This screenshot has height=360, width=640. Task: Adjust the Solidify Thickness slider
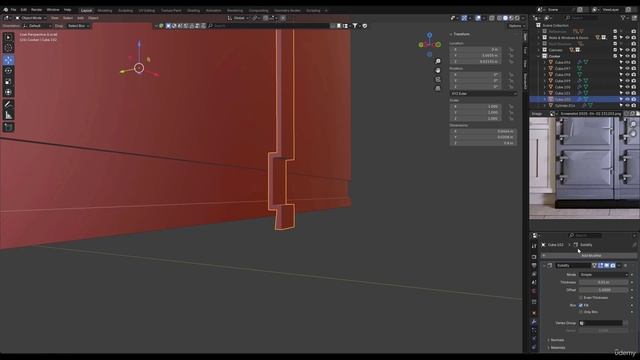tap(604, 282)
